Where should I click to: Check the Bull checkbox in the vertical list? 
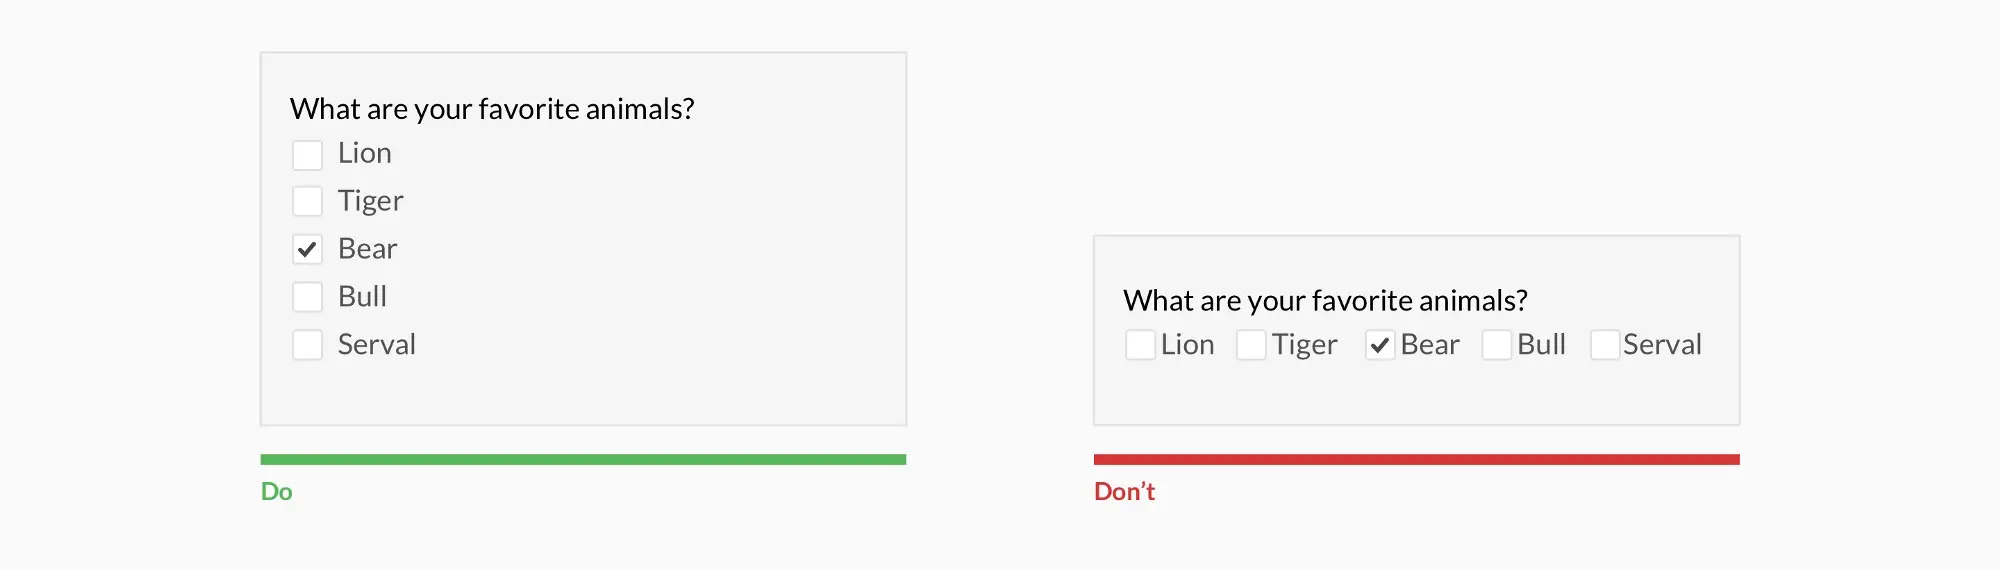[307, 297]
